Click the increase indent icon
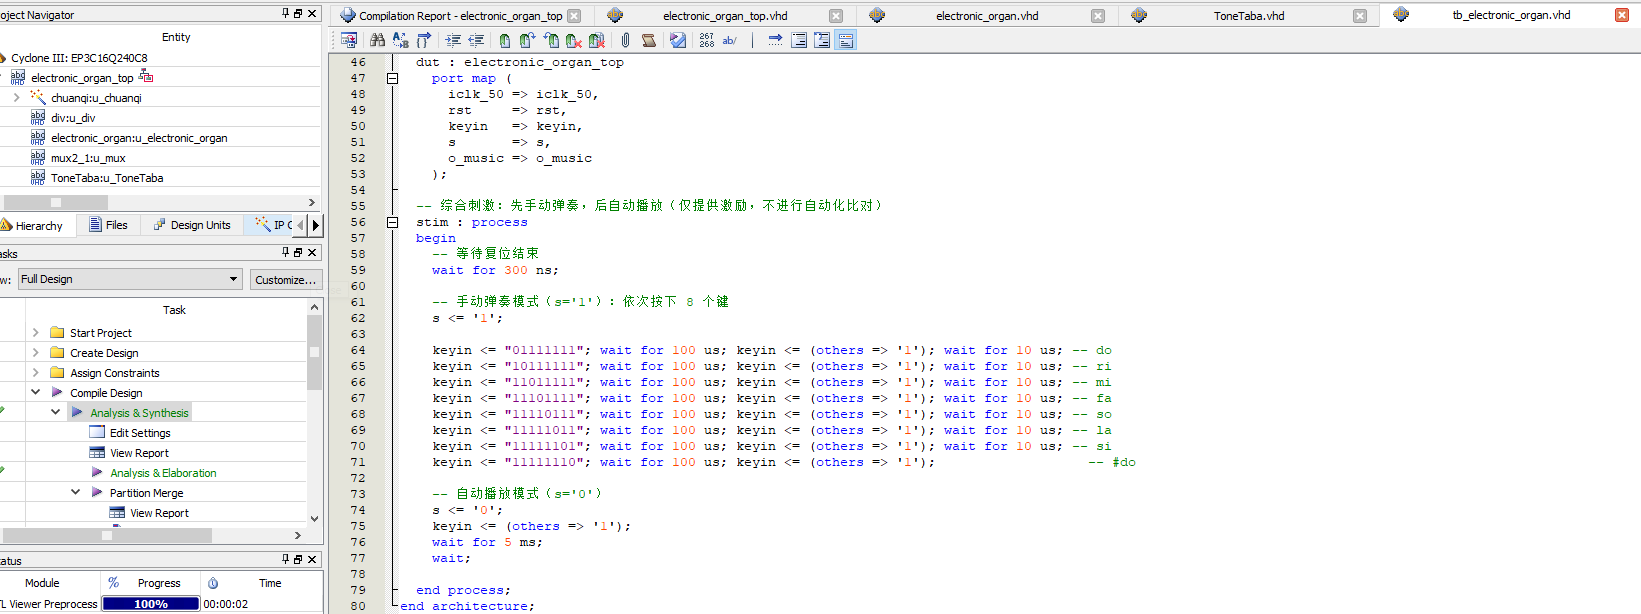Image resolution: width=1641 pixels, height=614 pixels. 453,40
